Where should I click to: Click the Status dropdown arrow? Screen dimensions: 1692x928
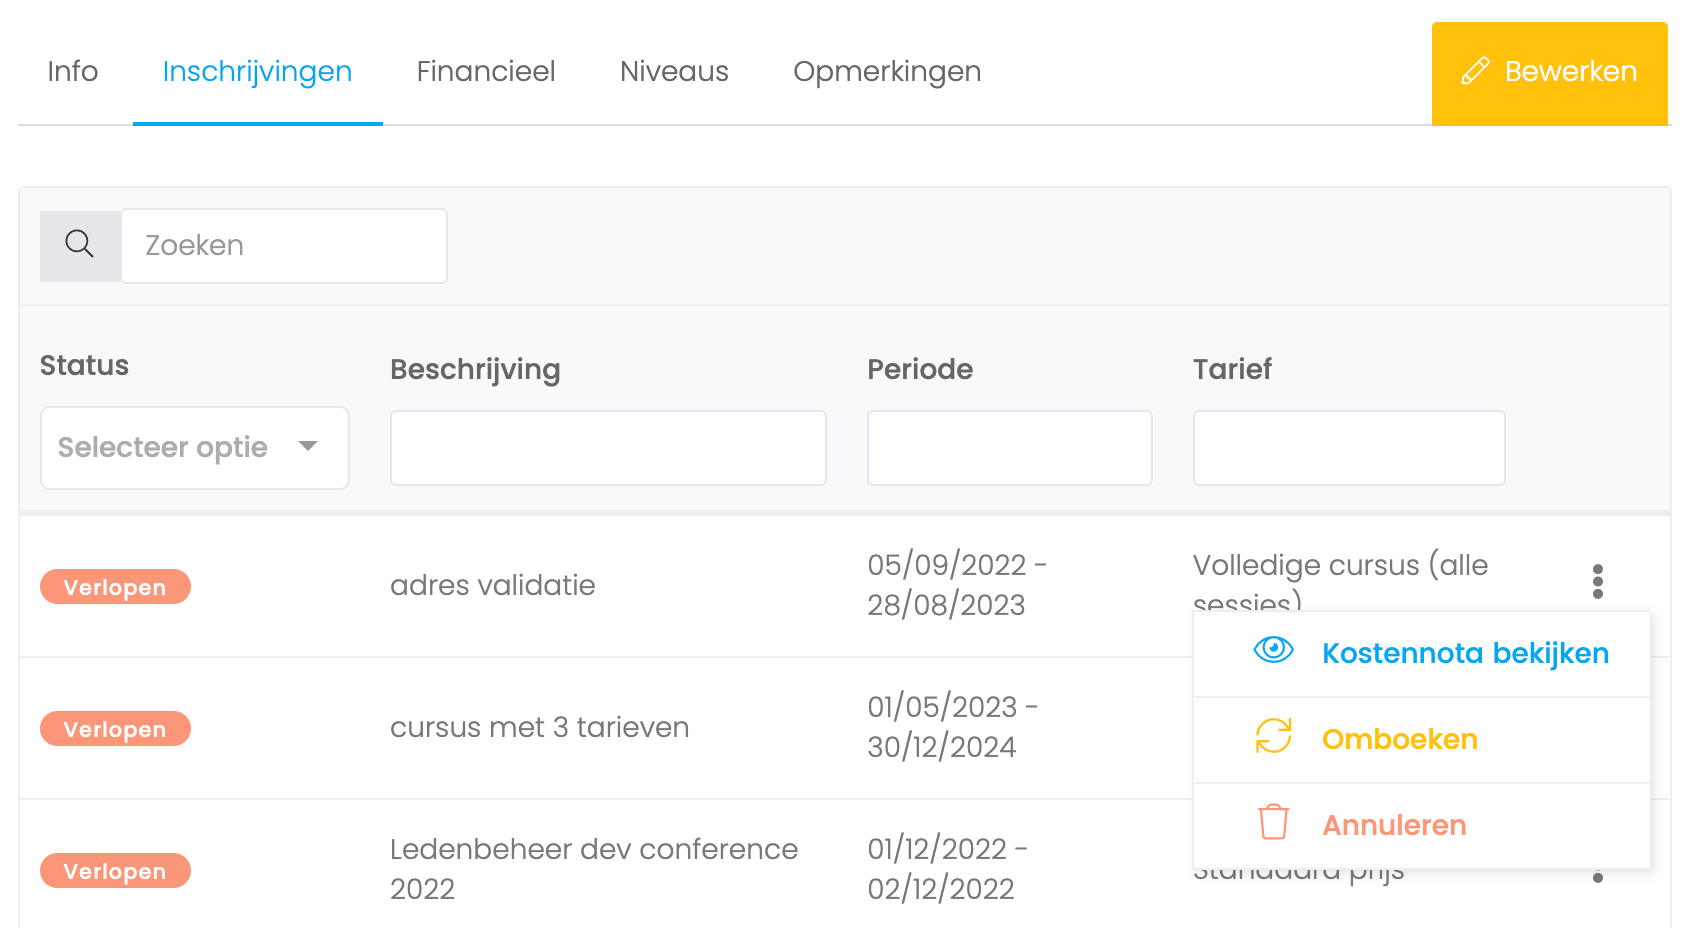coord(308,446)
